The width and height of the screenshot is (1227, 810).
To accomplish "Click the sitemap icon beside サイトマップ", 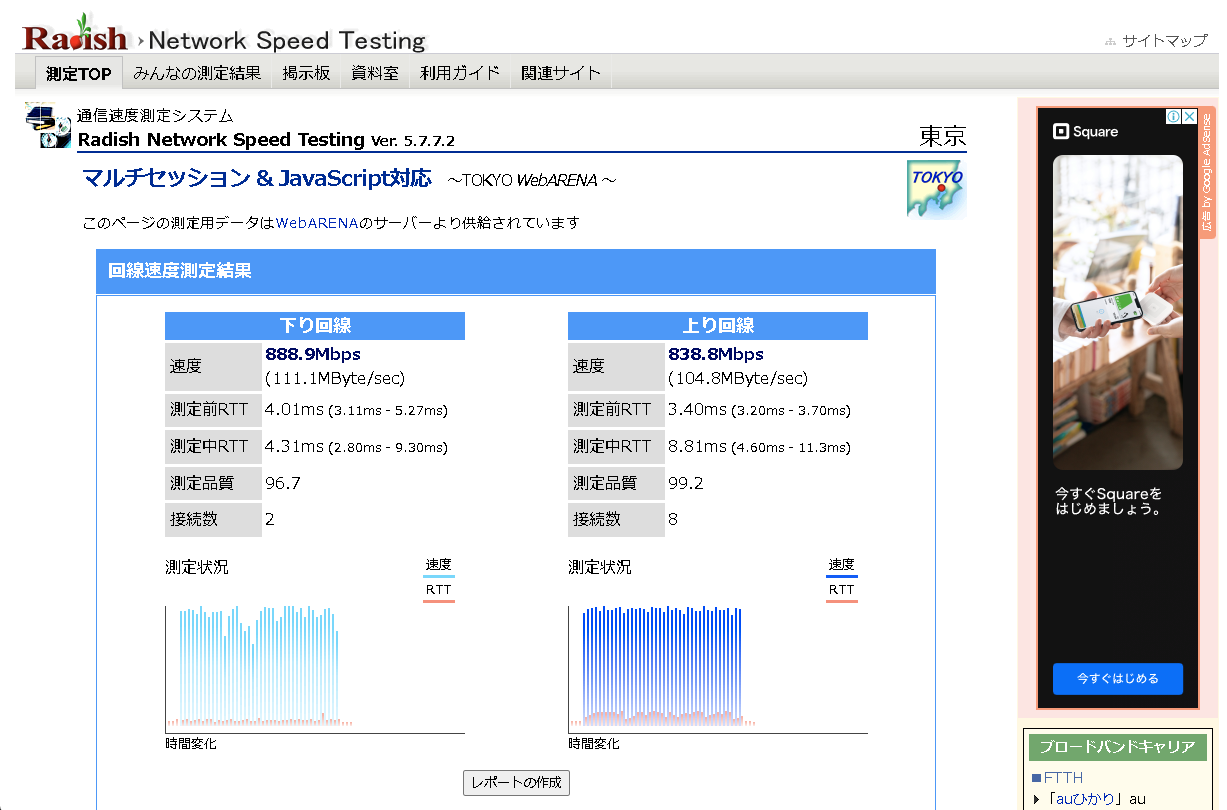I will click(1110, 42).
